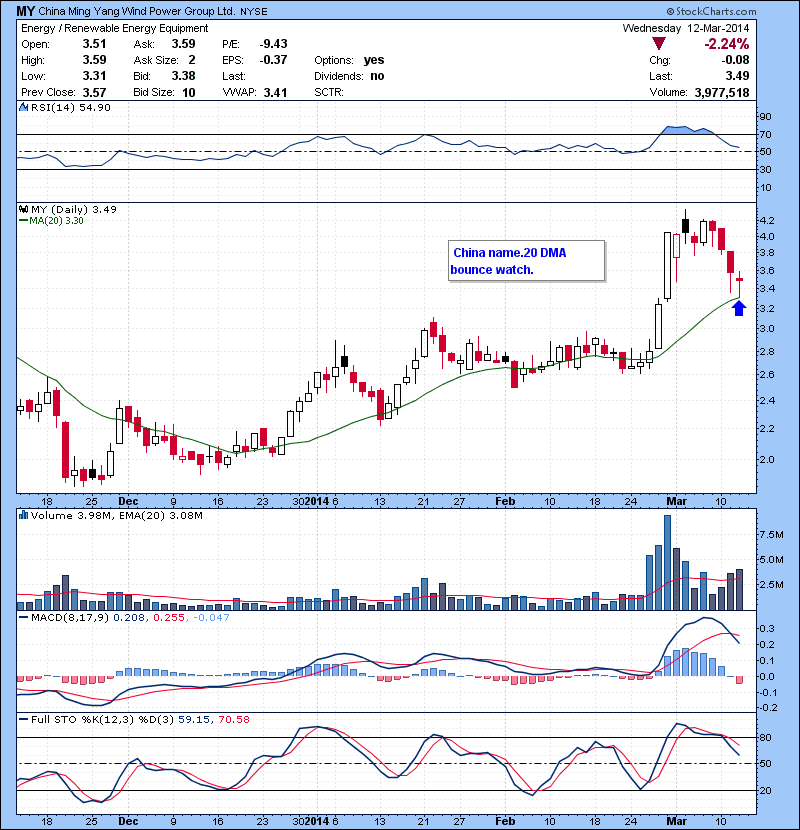Click the Prev Close value 3.57
This screenshot has width=800, height=830.
(x=94, y=92)
